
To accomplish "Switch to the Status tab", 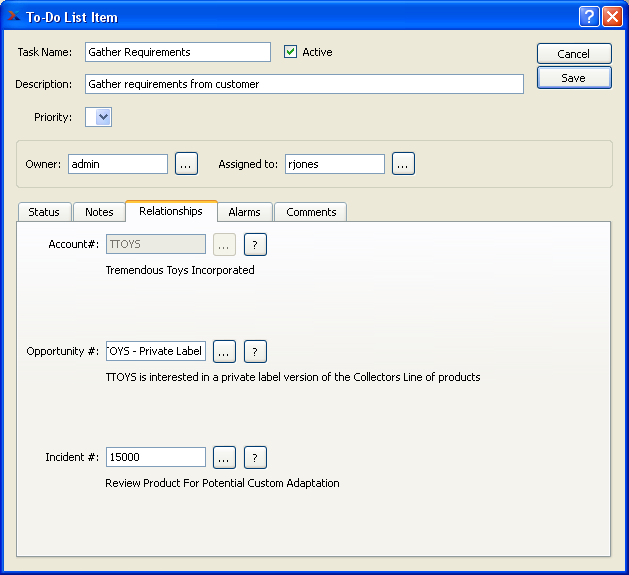I will [44, 212].
